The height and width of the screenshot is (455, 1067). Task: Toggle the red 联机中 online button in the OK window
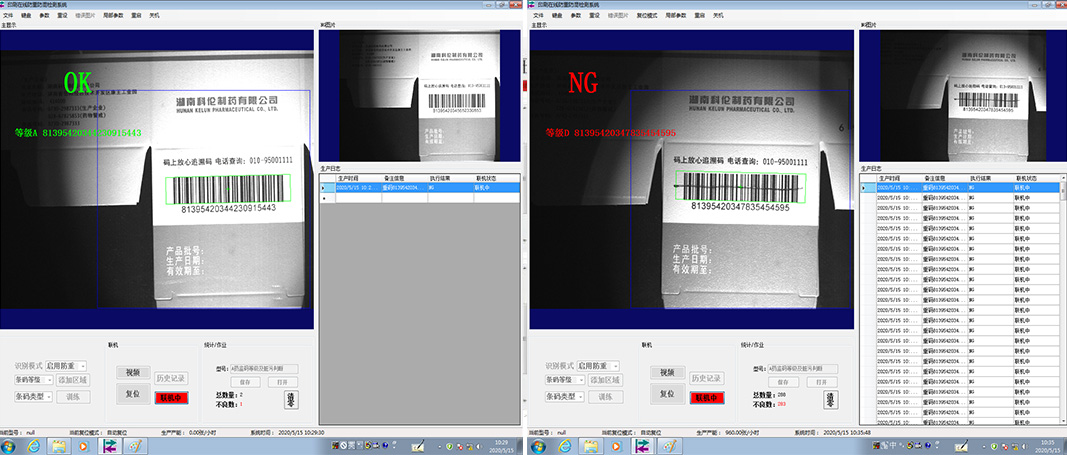(x=171, y=397)
